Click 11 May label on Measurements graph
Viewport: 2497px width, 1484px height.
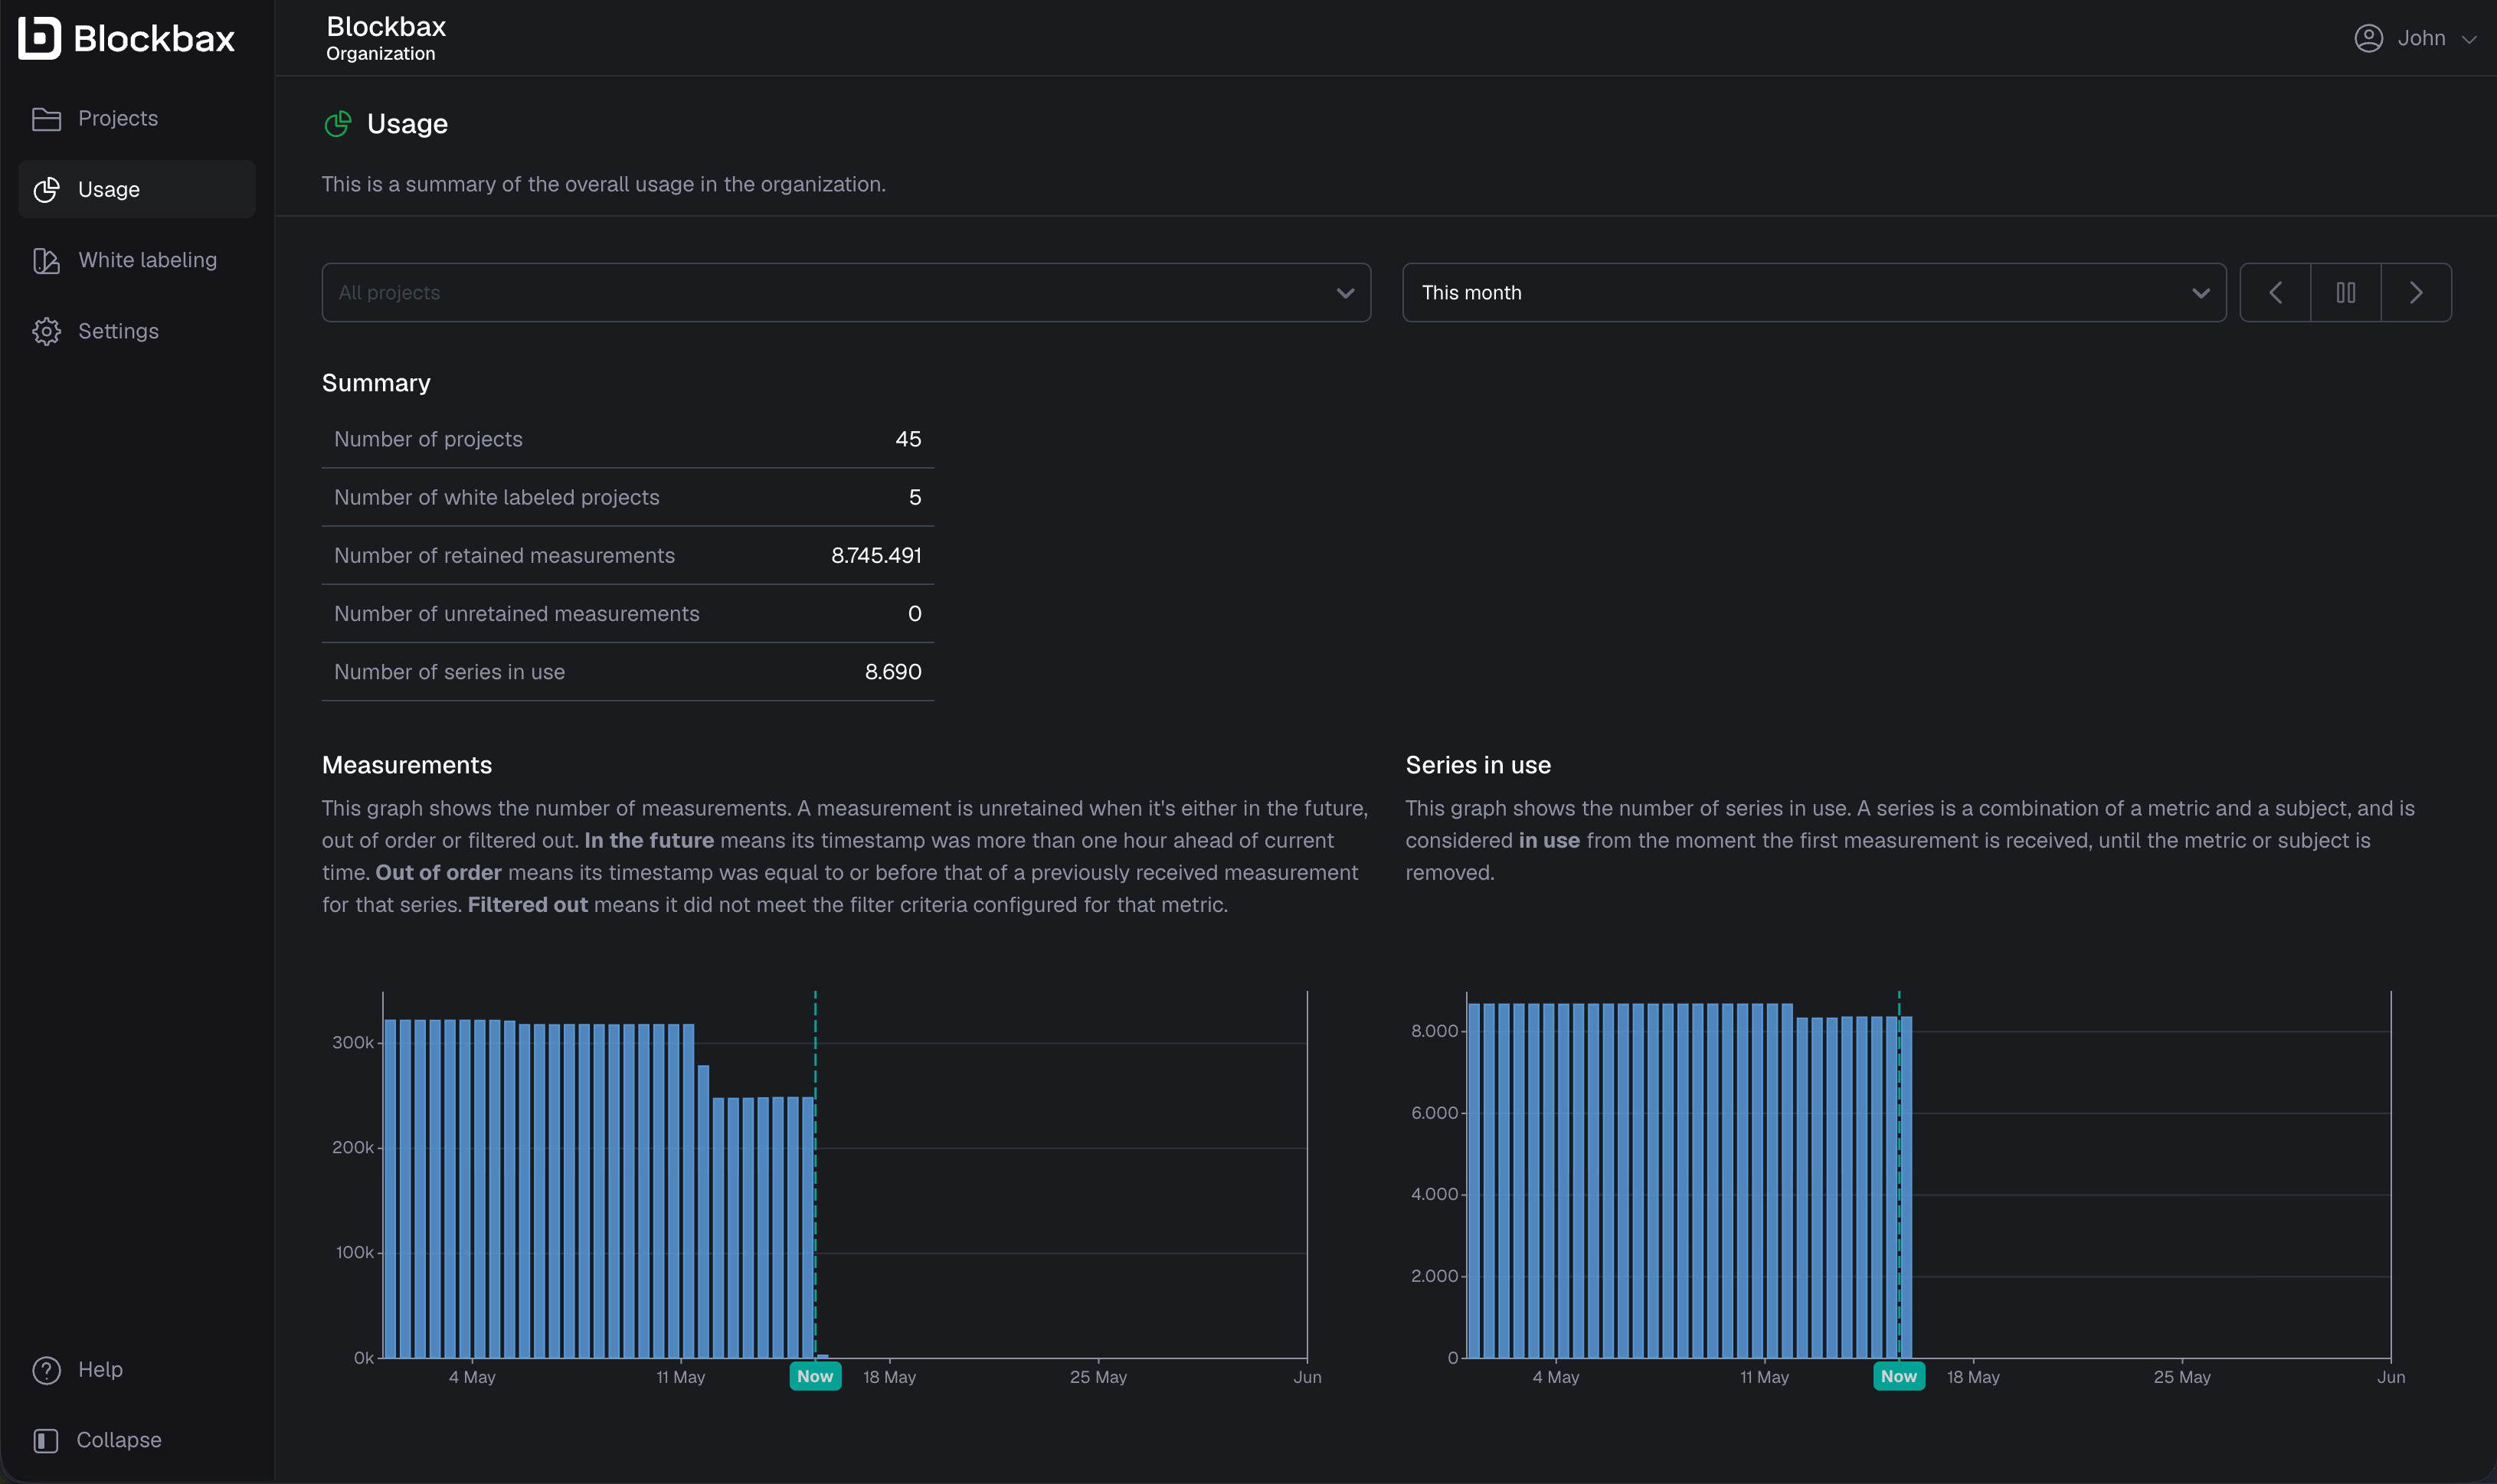click(x=680, y=1377)
